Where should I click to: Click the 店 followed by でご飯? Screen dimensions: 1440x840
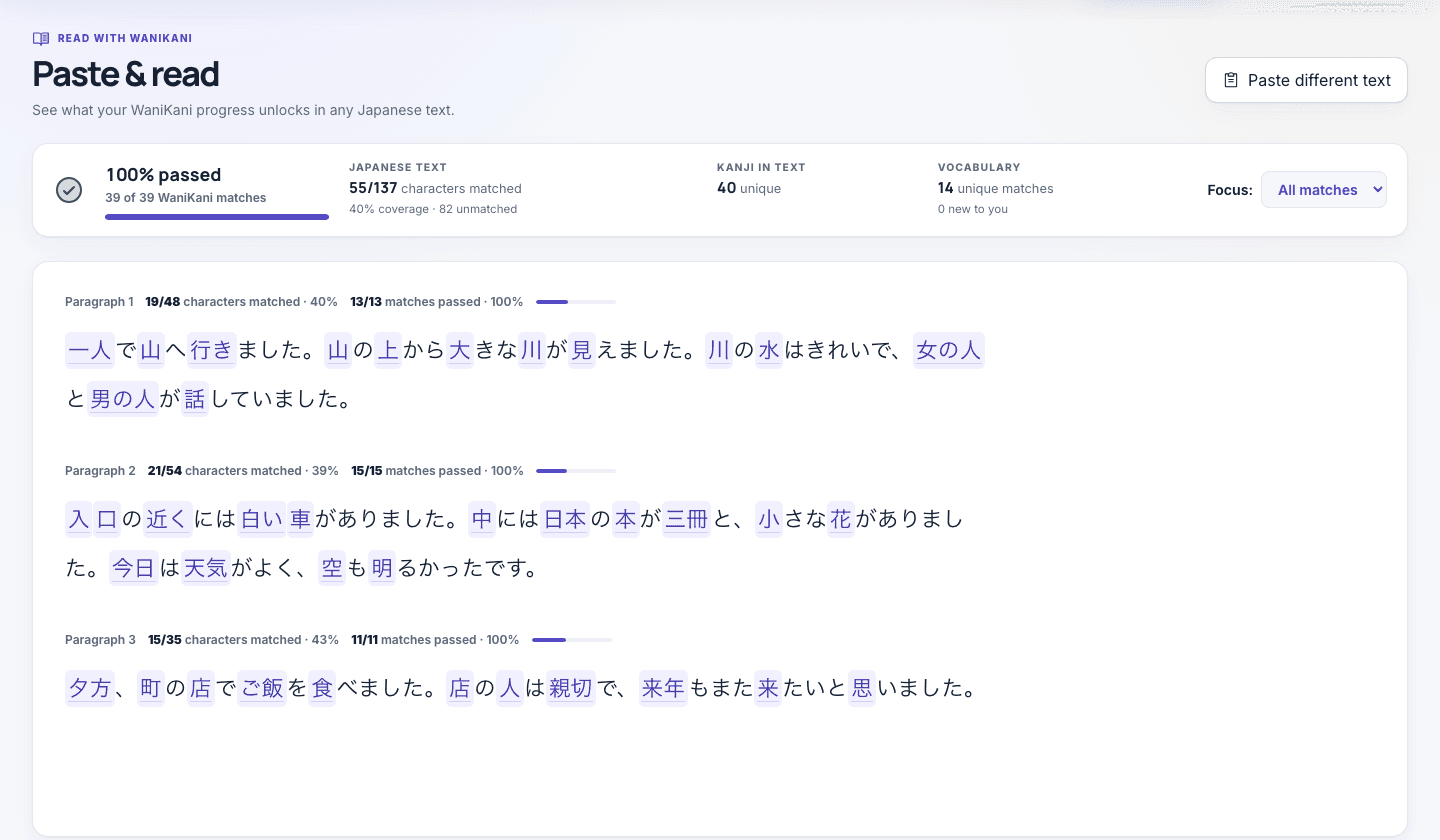coord(201,688)
